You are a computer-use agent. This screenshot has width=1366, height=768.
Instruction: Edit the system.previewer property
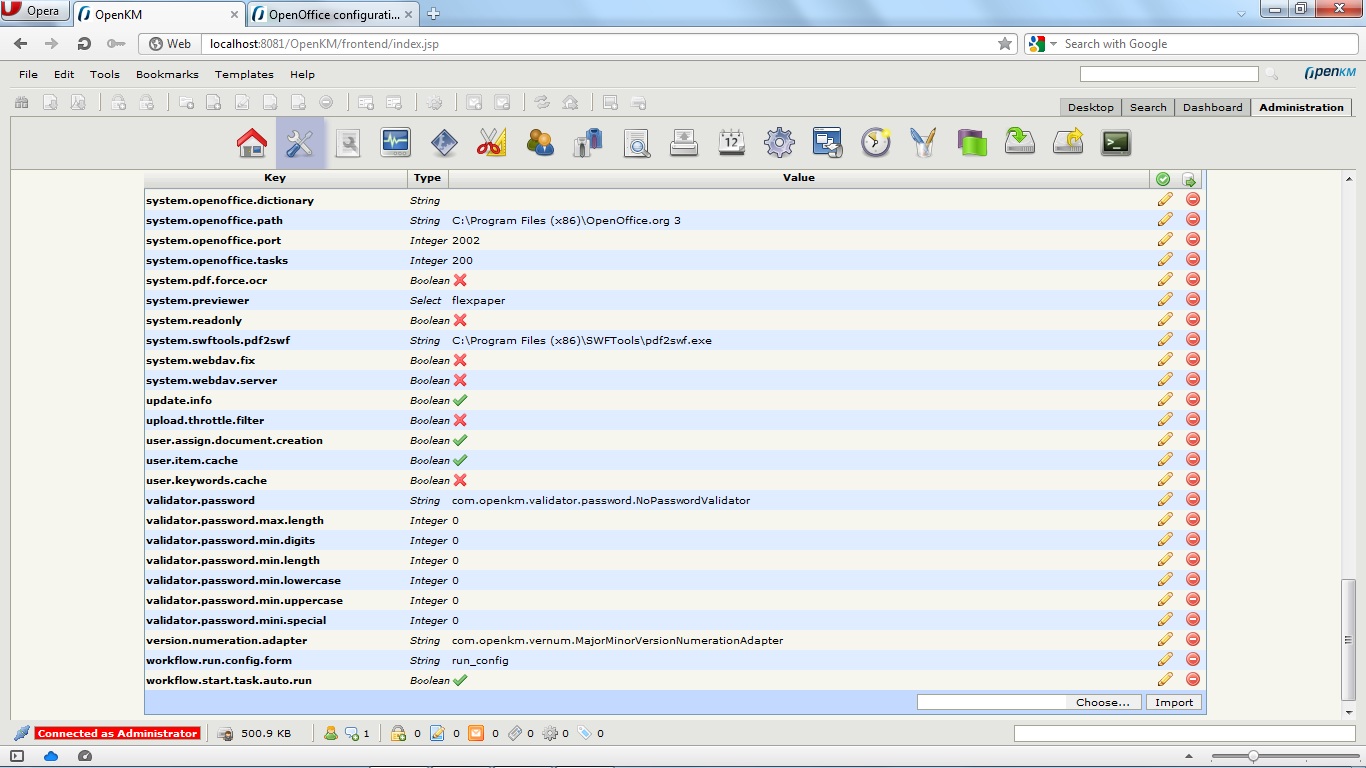point(1165,300)
